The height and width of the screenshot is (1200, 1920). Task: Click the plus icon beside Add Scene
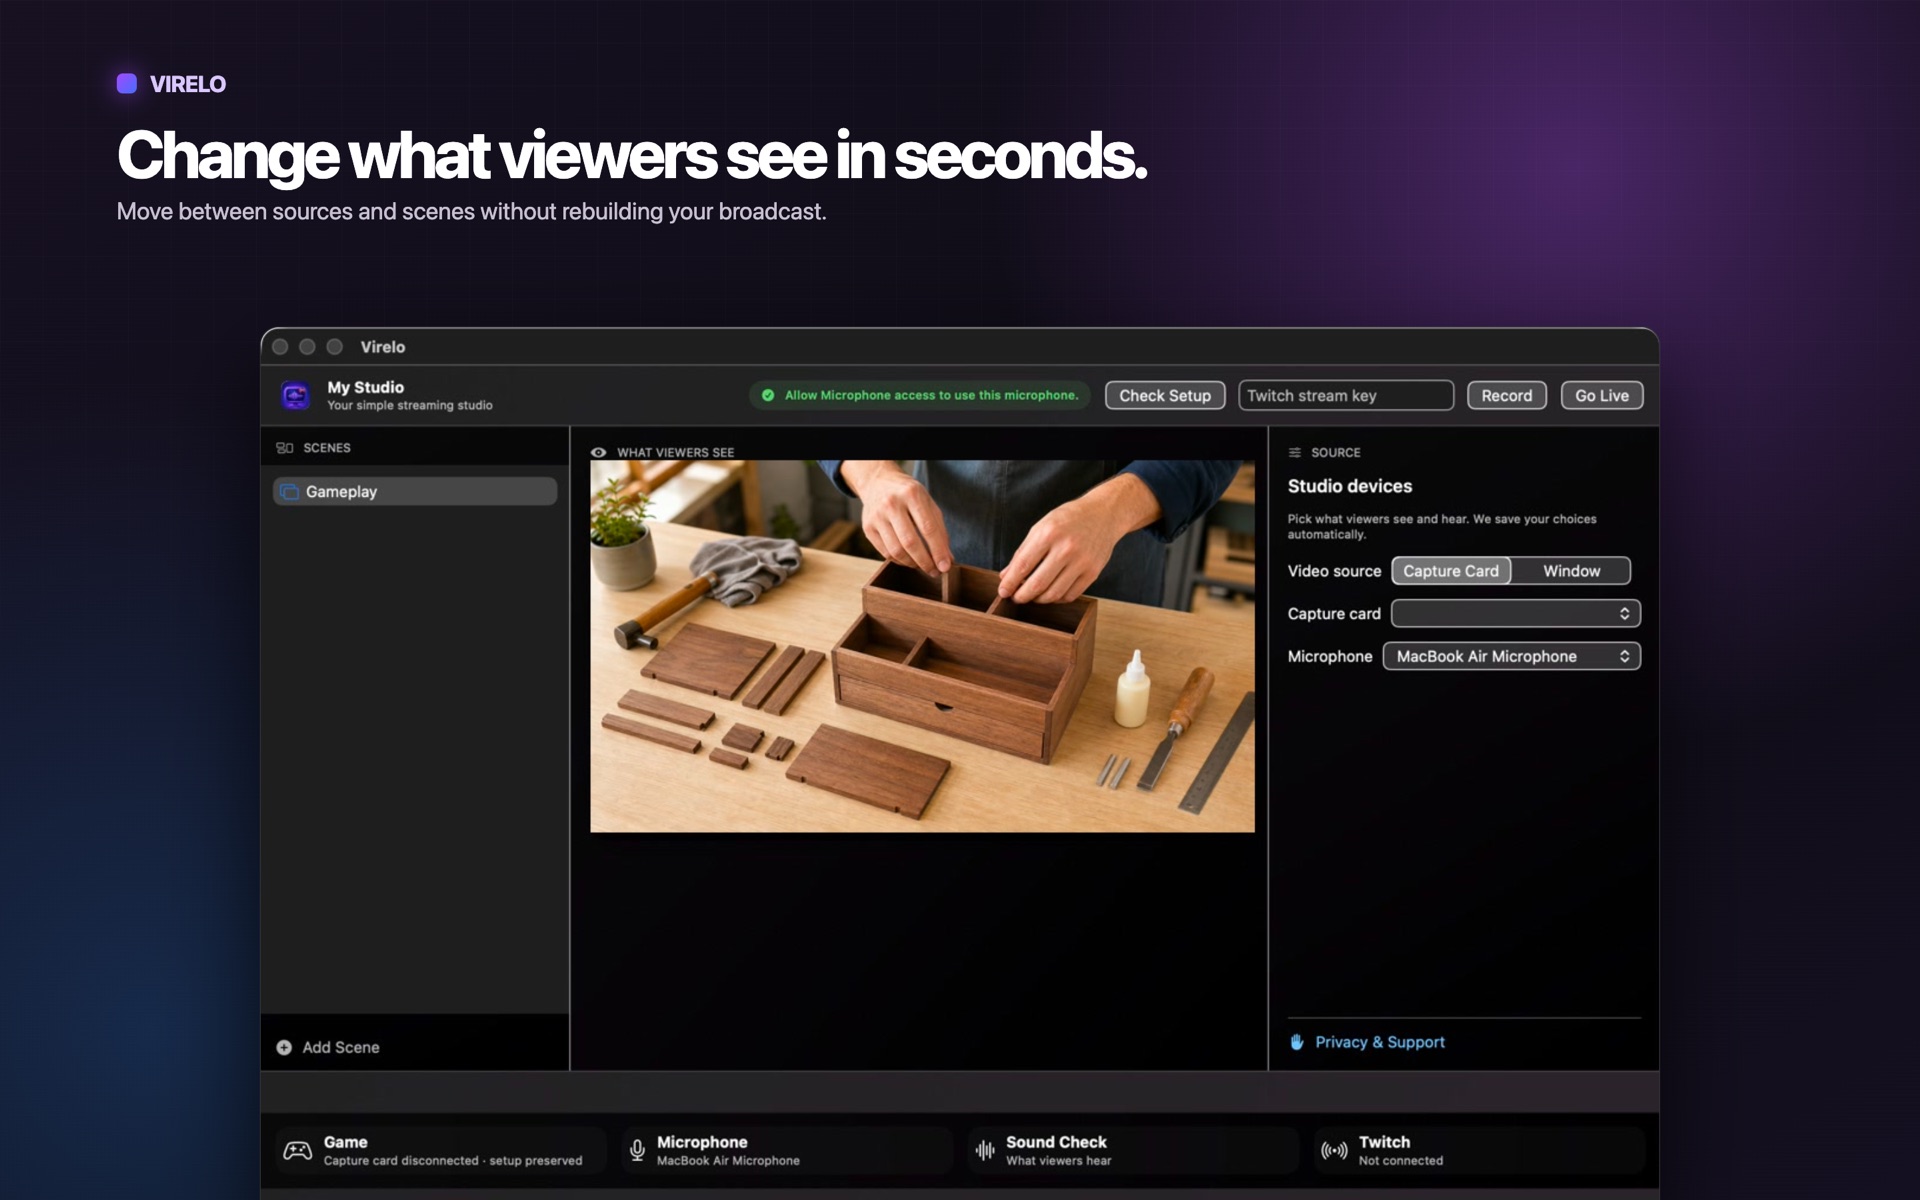(284, 1047)
